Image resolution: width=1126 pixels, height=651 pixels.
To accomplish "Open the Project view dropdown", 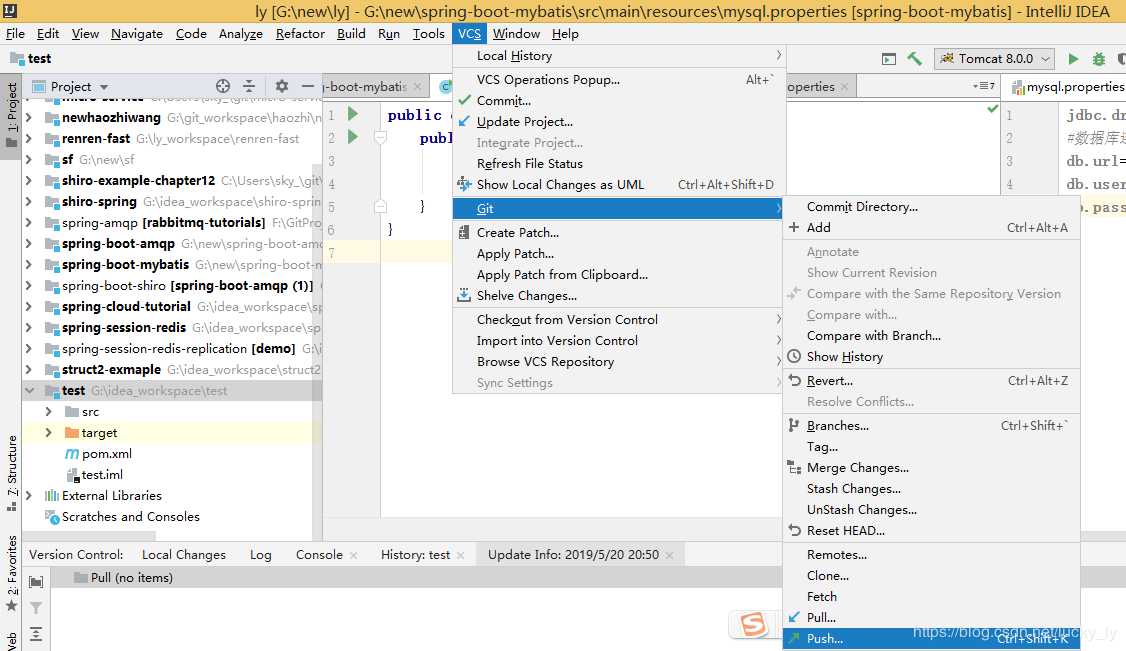I will tap(103, 87).
